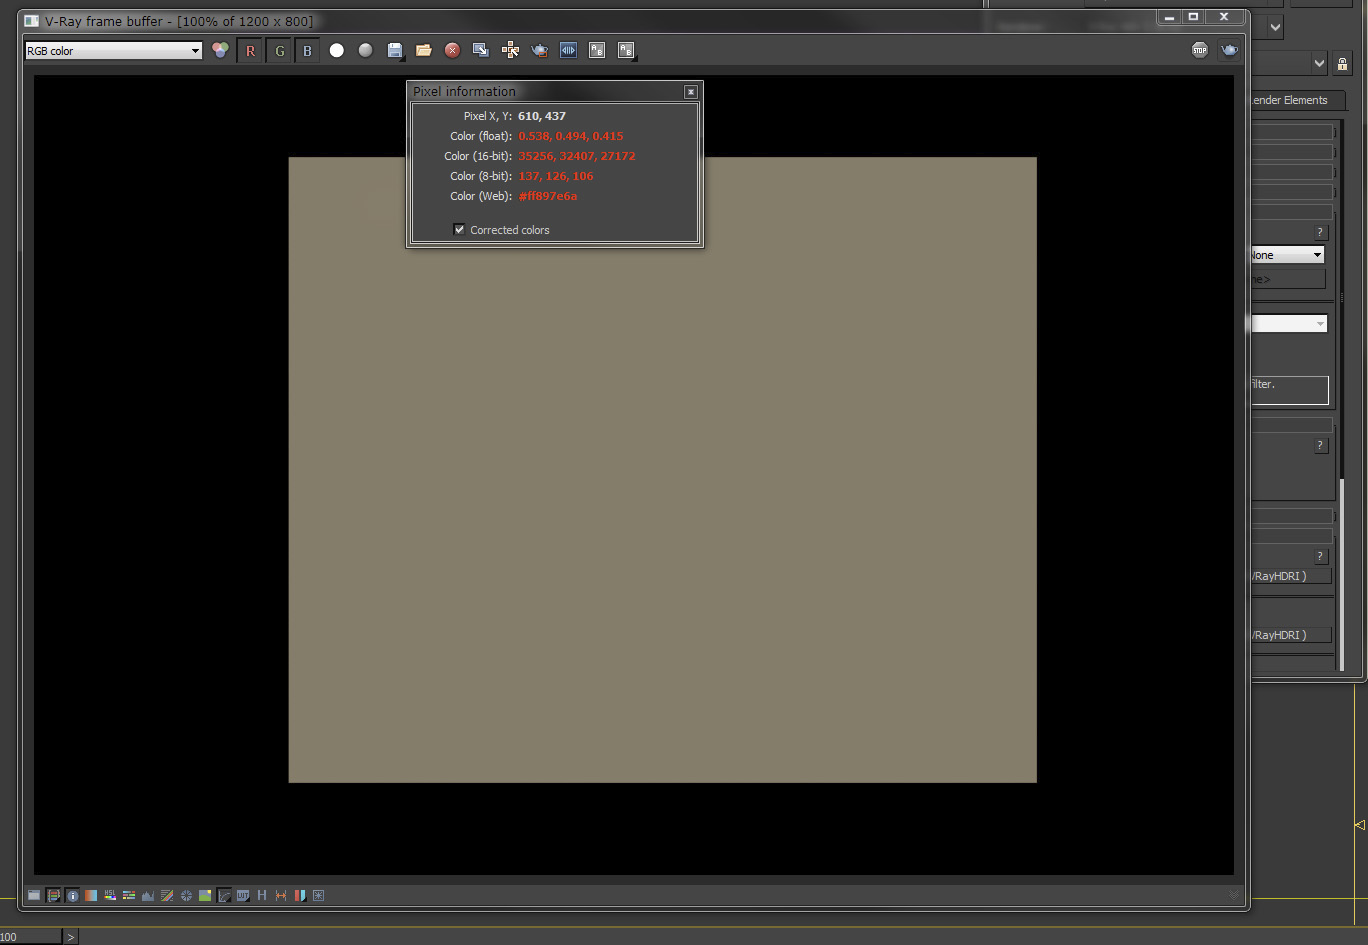Toggle the blue channel B button

pos(307,50)
